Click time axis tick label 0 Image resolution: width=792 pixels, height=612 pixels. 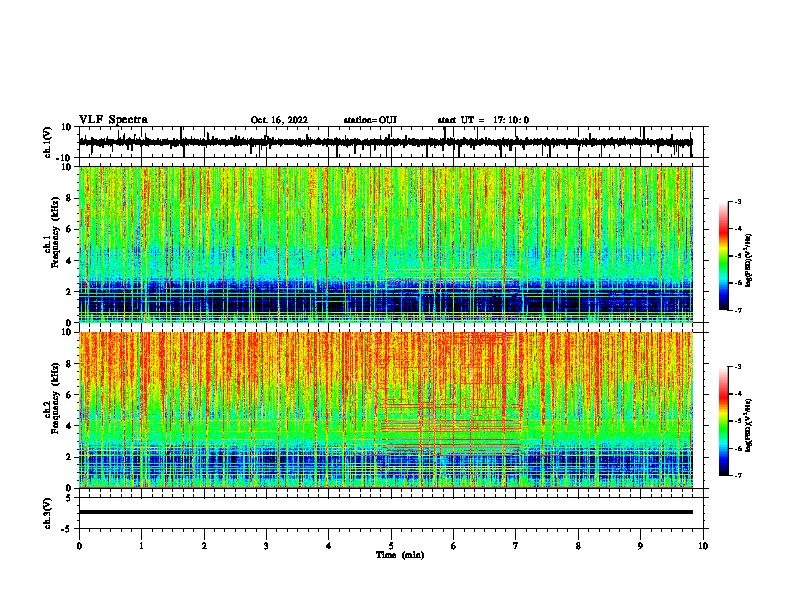pos(79,546)
